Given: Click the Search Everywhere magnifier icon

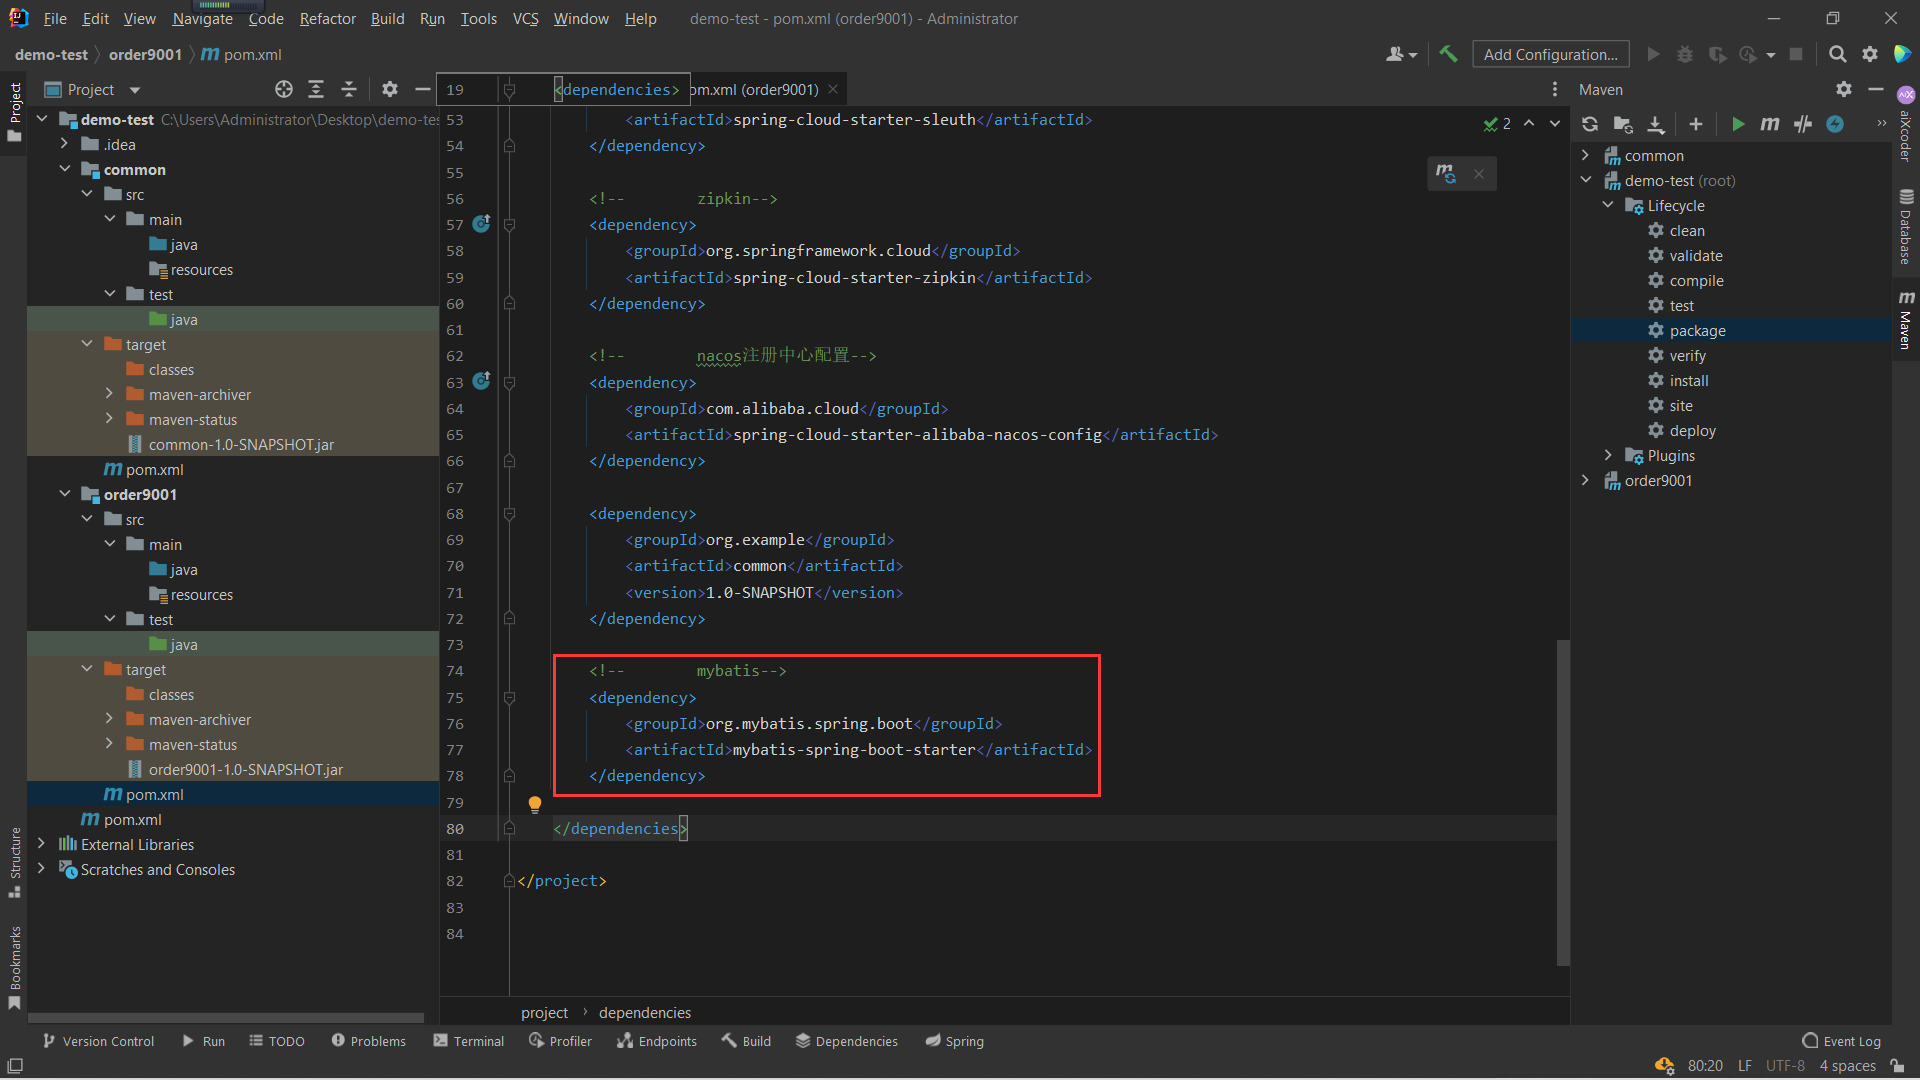Looking at the screenshot, I should coord(1837,54).
